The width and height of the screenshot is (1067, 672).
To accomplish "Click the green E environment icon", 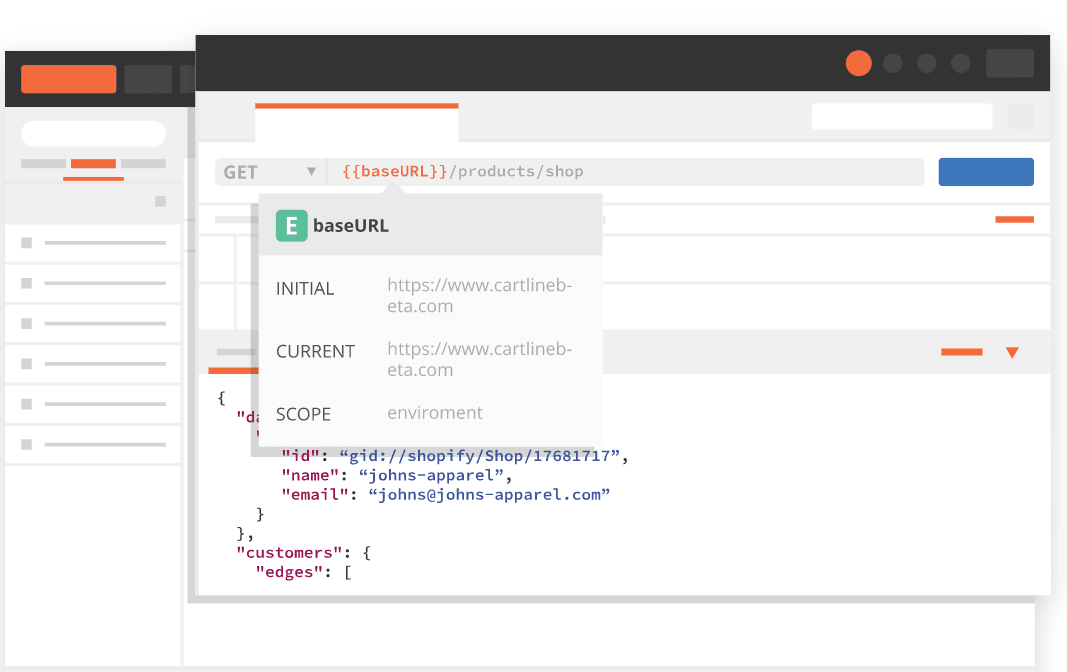I will coord(291,226).
